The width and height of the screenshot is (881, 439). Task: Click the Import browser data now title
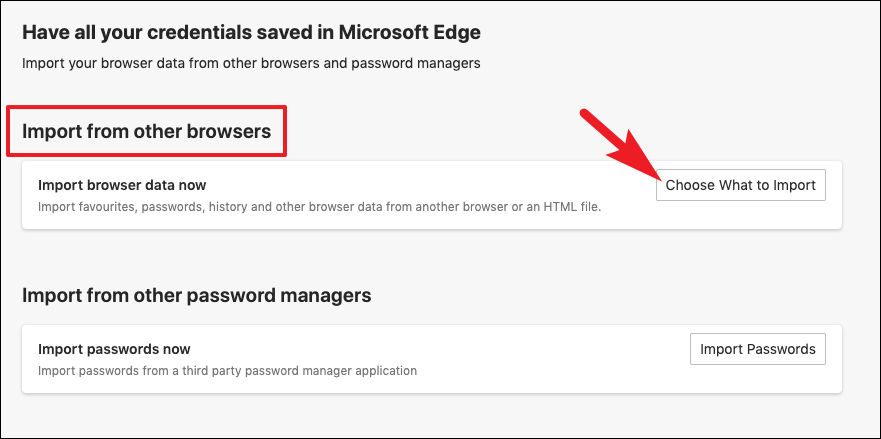(x=122, y=184)
